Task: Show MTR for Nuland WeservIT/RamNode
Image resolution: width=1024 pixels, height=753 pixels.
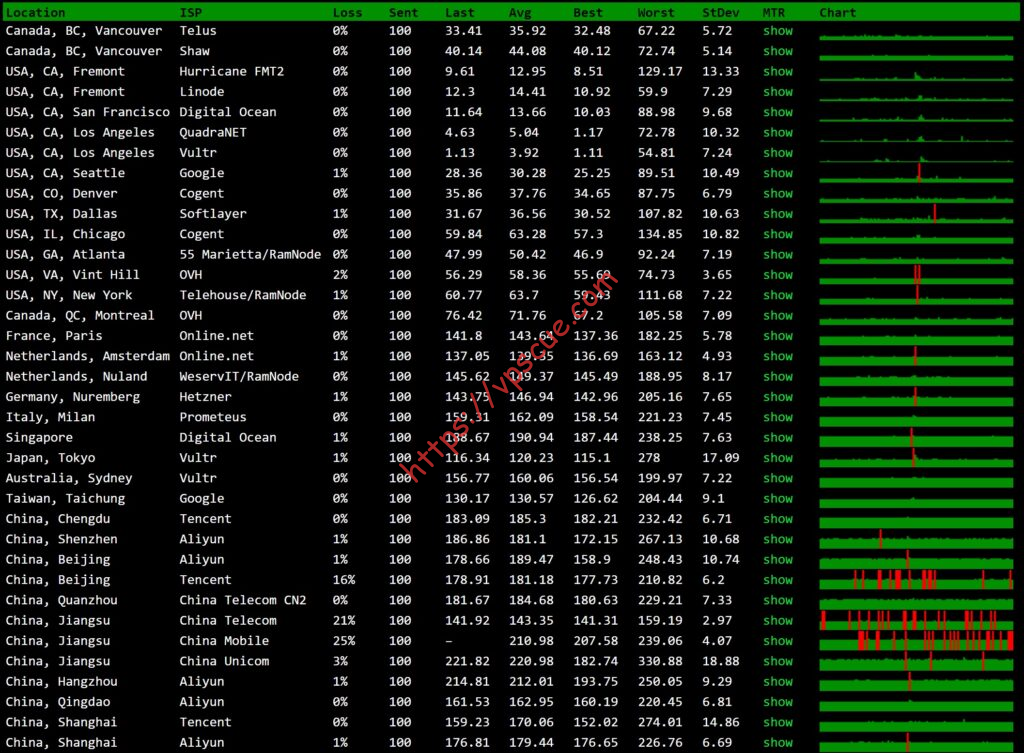Action: tap(778, 376)
